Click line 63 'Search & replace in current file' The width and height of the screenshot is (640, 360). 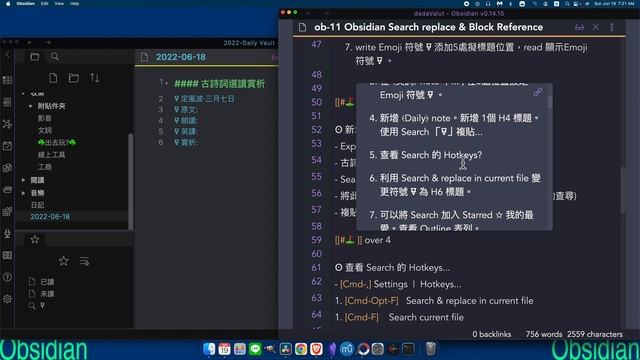coord(469,301)
